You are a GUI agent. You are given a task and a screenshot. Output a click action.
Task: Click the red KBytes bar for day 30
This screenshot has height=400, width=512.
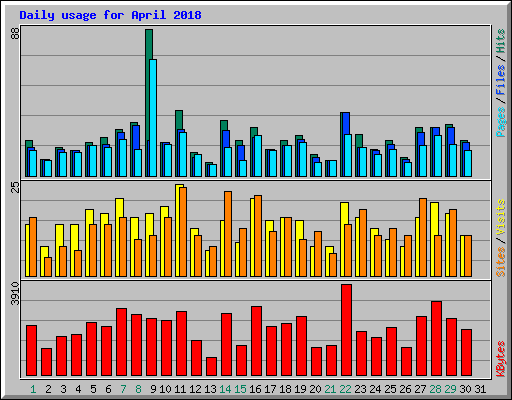466,353
